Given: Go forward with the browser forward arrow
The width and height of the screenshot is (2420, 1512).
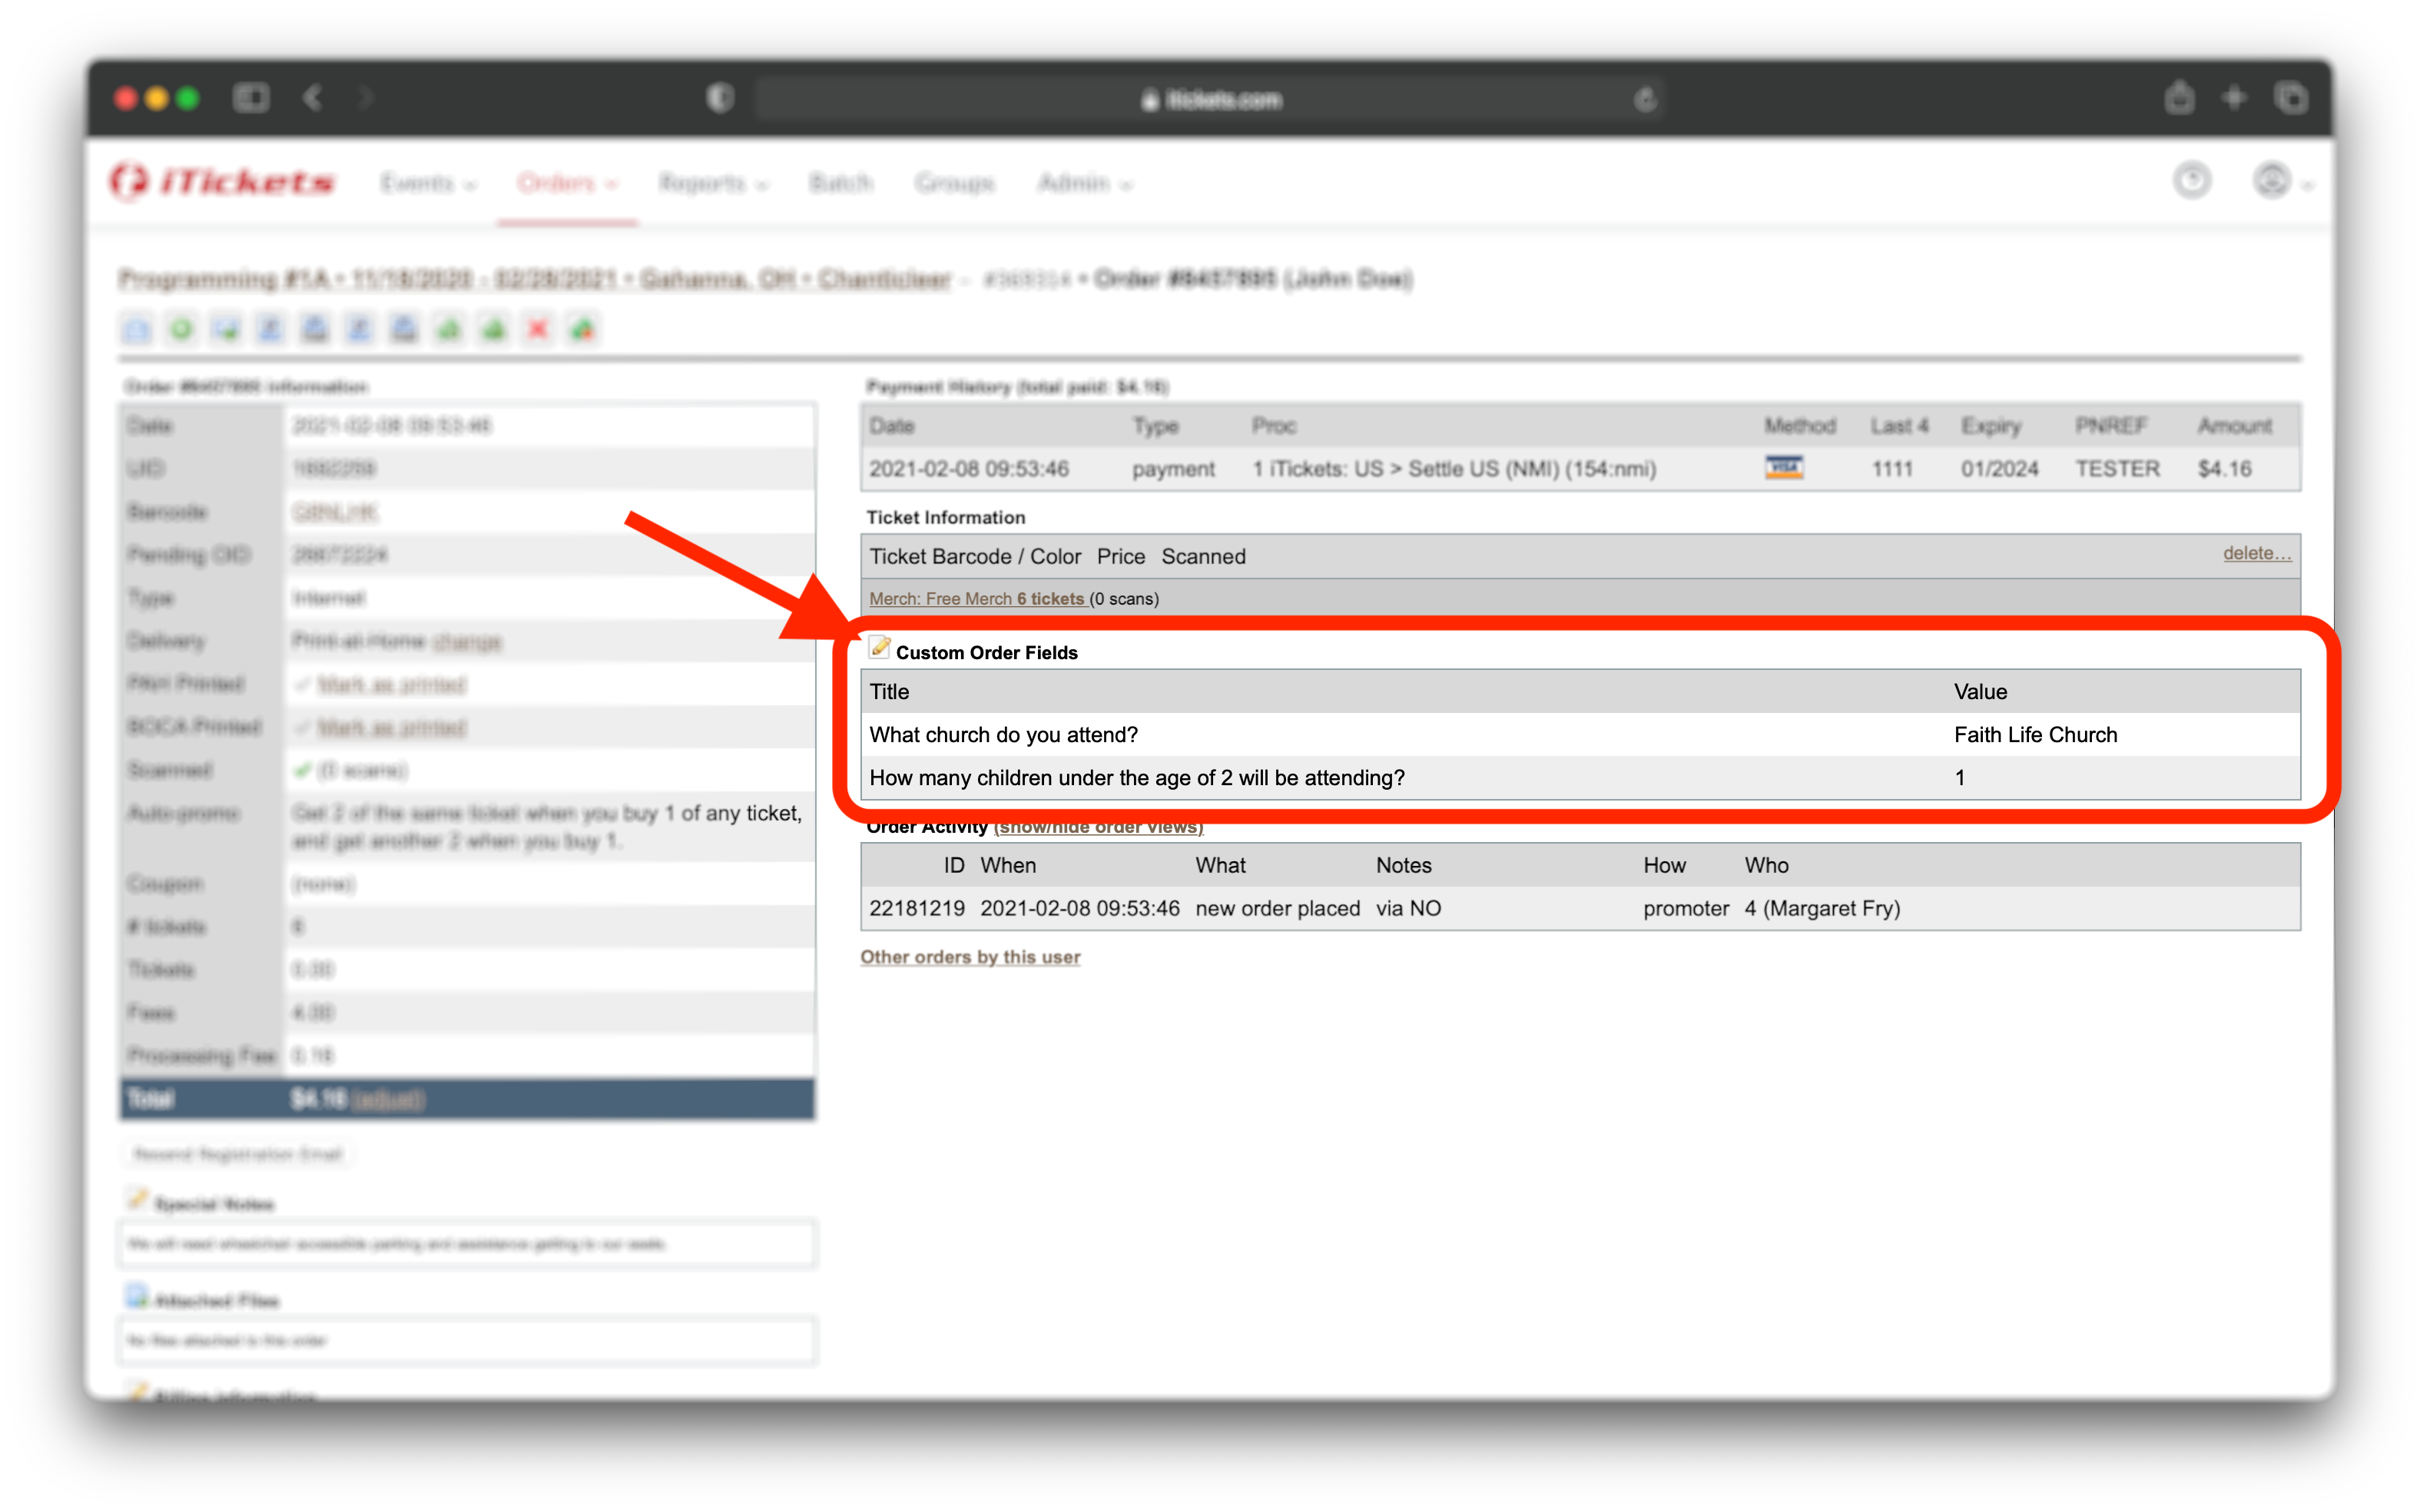Looking at the screenshot, I should [x=366, y=97].
